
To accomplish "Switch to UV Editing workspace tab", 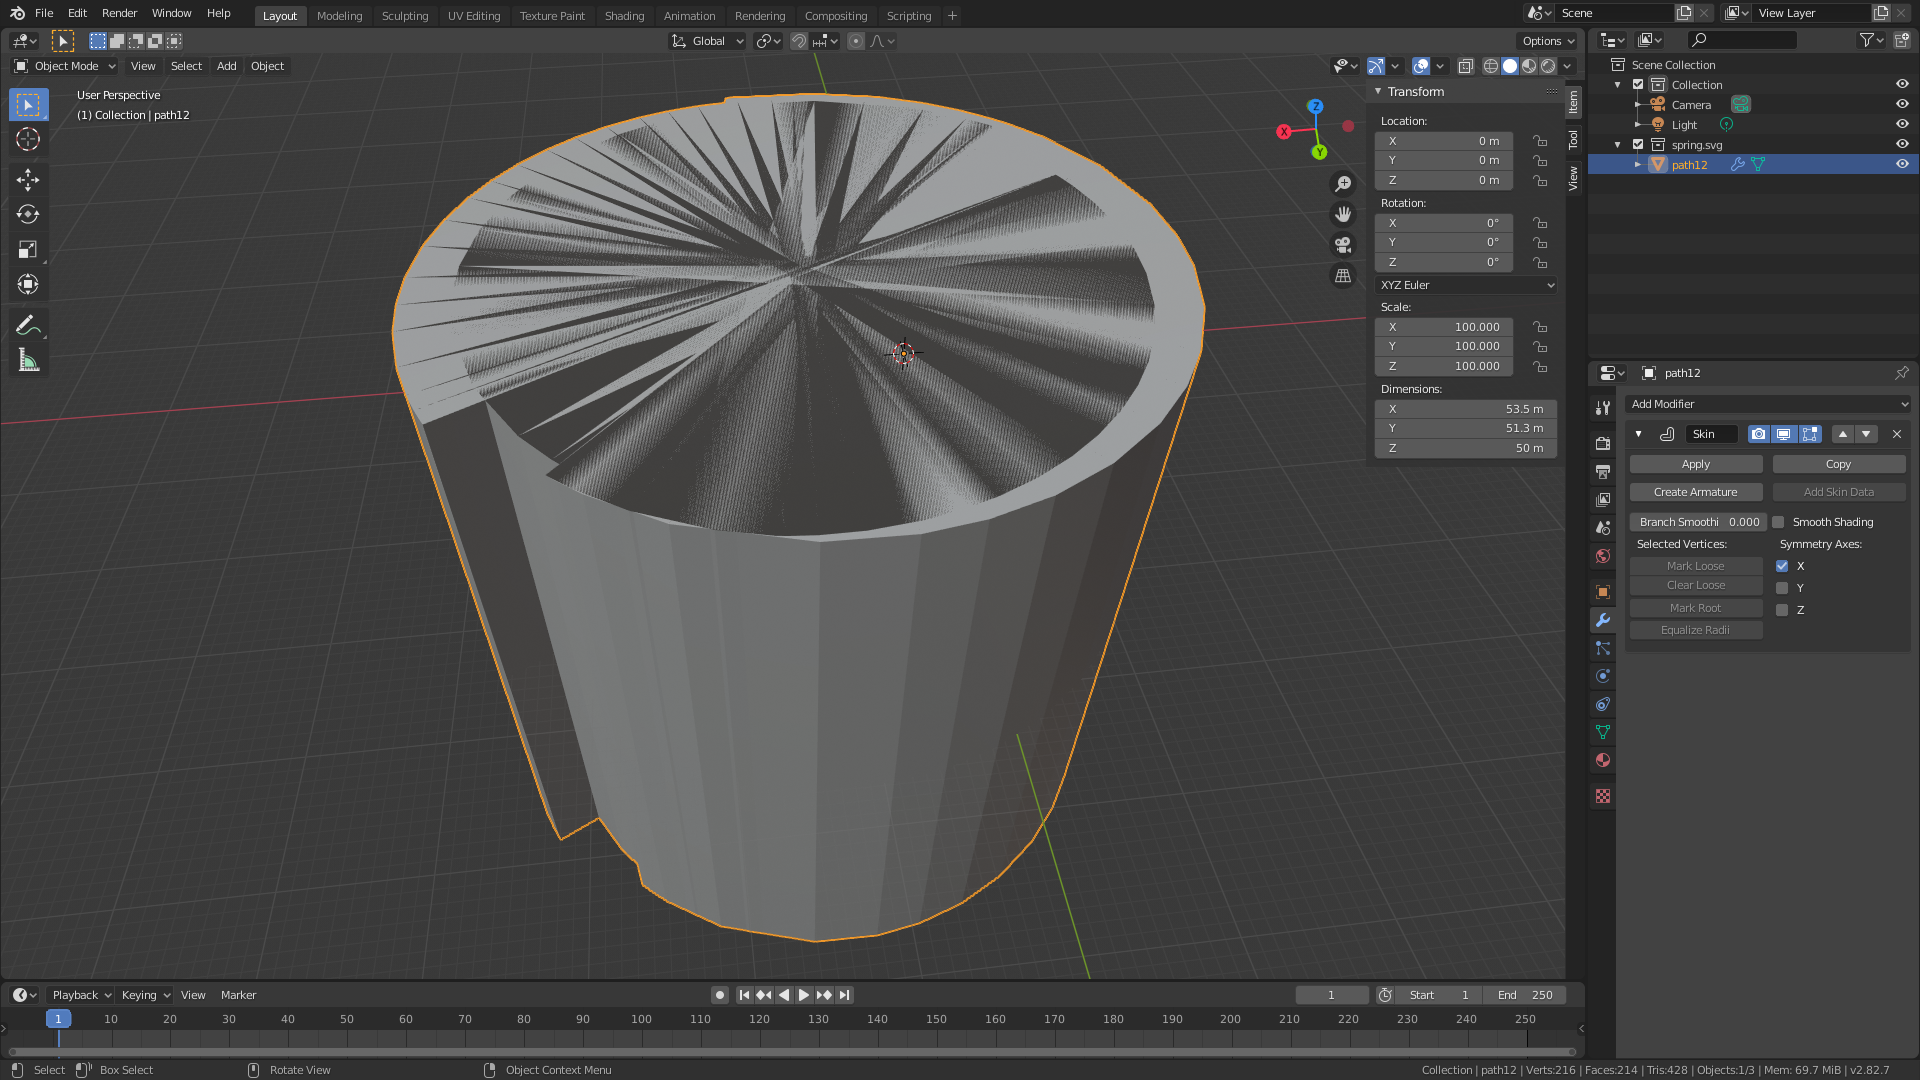I will tap(474, 16).
